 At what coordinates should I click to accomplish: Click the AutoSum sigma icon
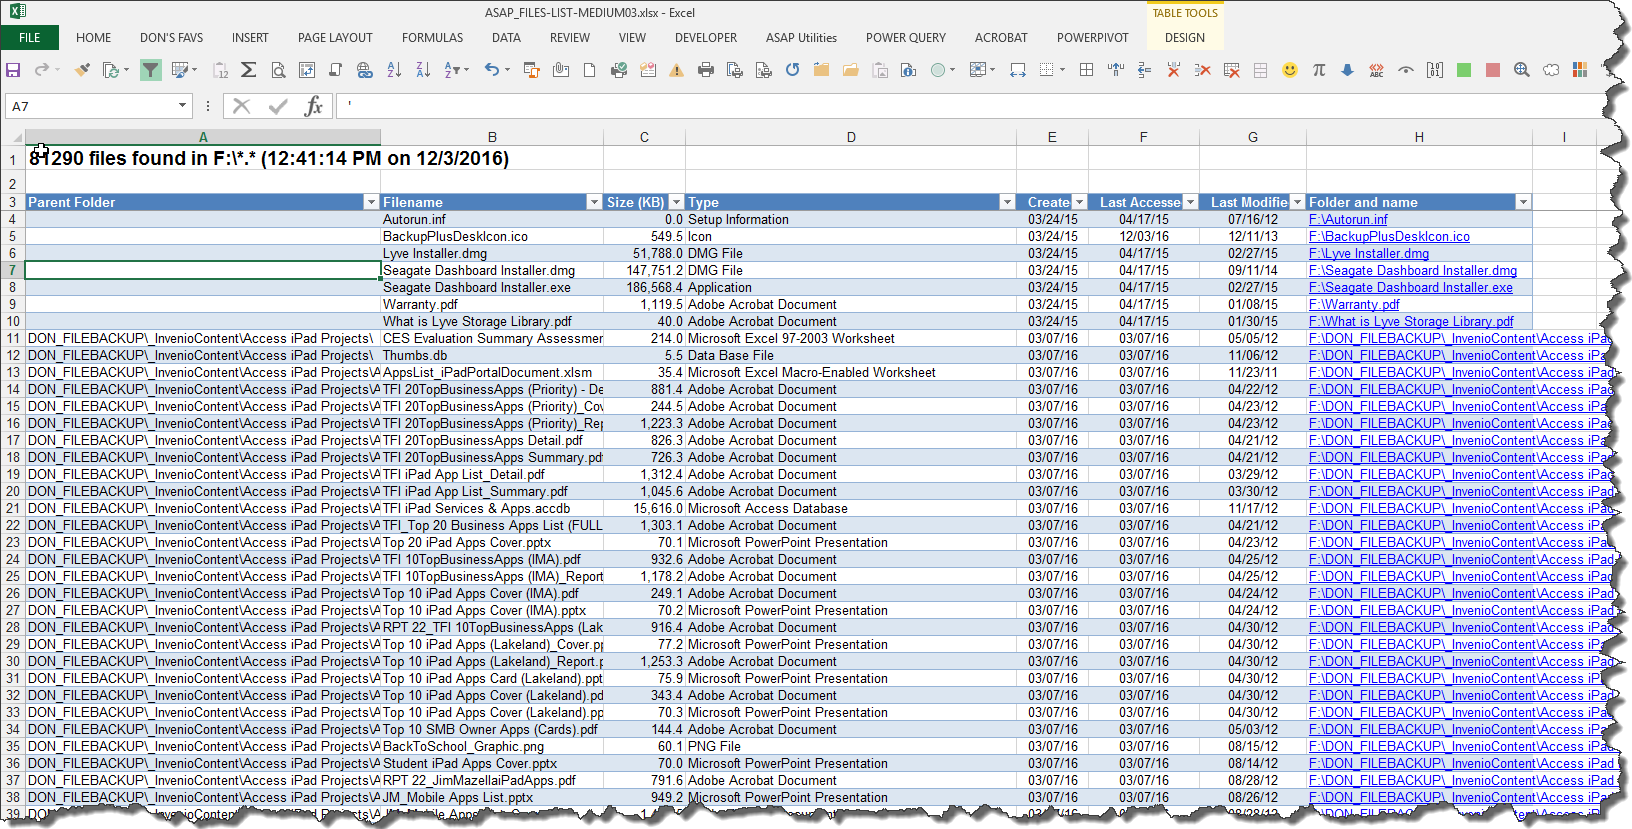click(249, 70)
